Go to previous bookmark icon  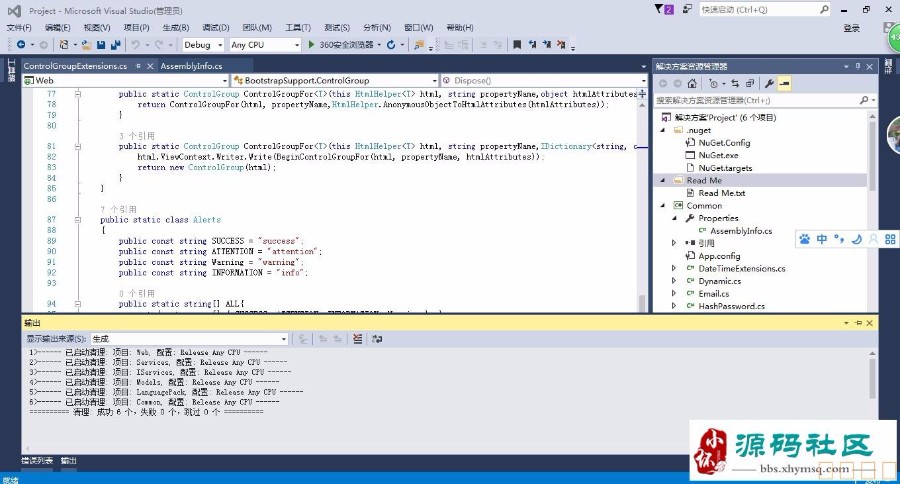(x=532, y=44)
